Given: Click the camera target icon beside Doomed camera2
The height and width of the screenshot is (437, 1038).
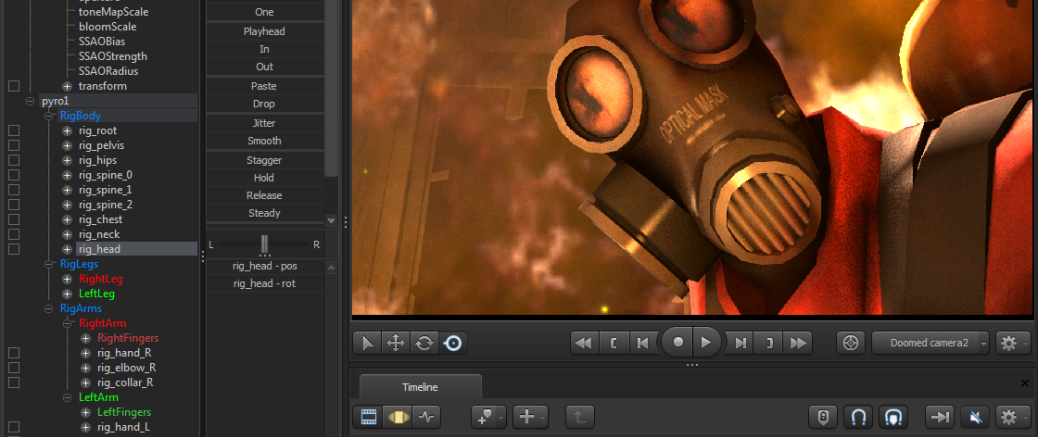Looking at the screenshot, I should [x=851, y=343].
